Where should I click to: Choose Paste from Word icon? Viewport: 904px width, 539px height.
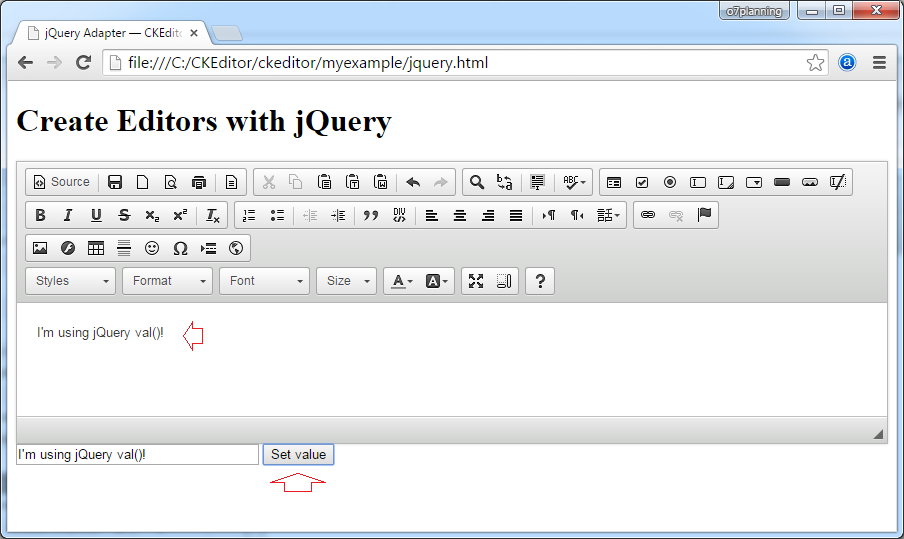coord(381,182)
